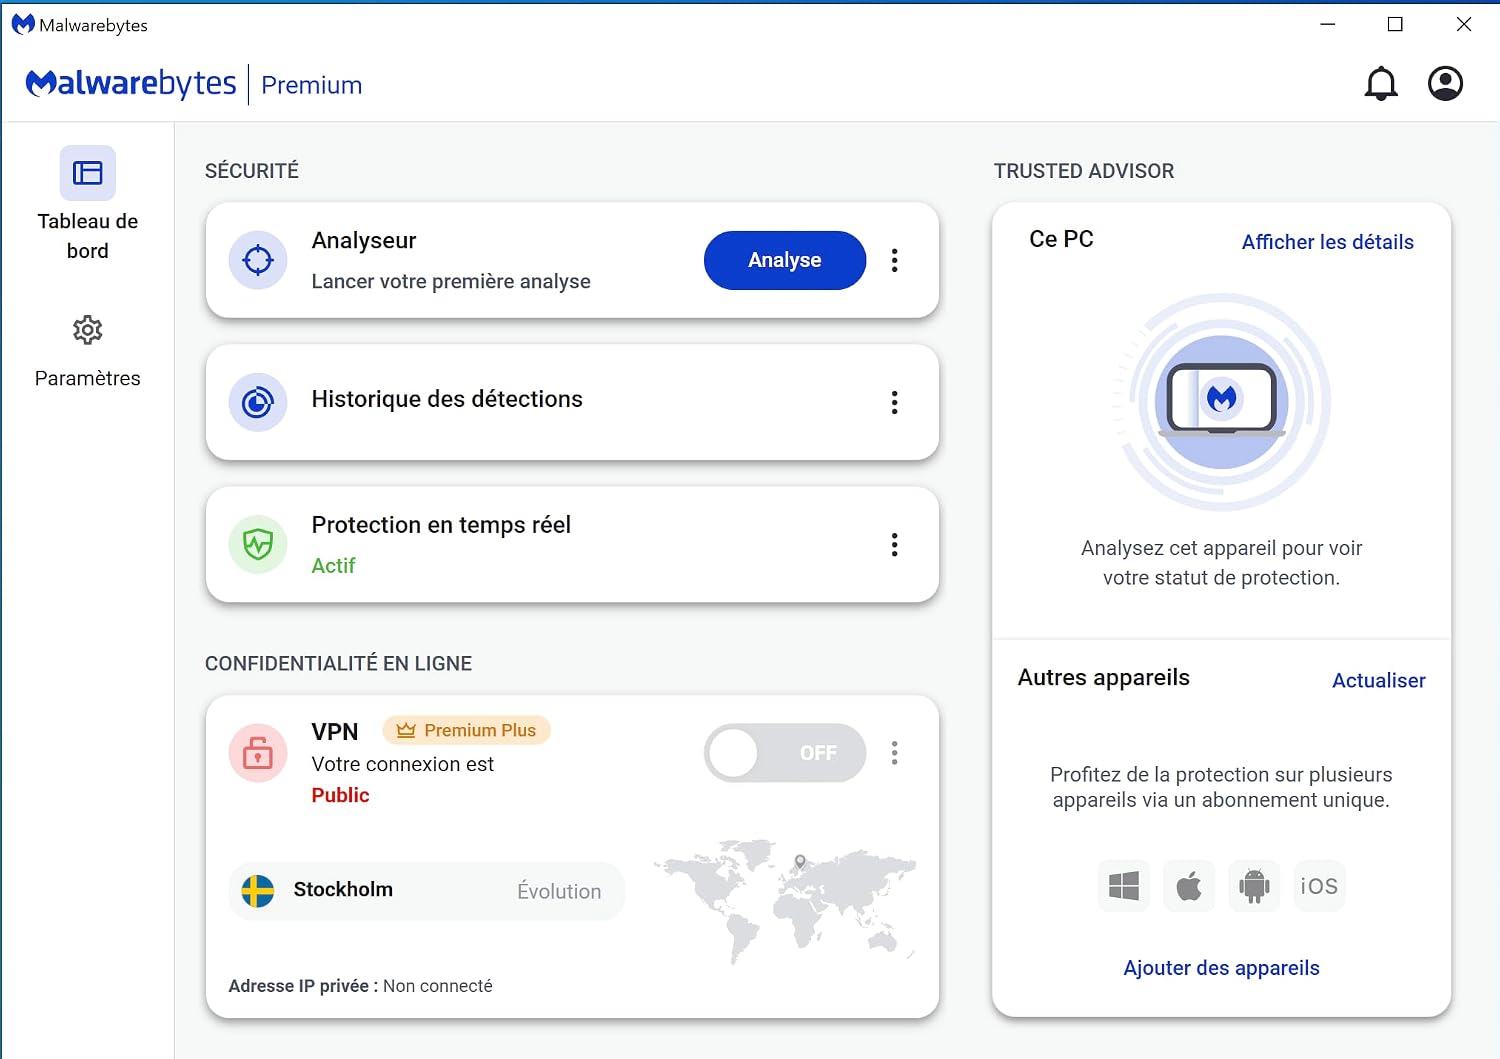Open the notifications bell
The height and width of the screenshot is (1059, 1500).
[x=1381, y=83]
